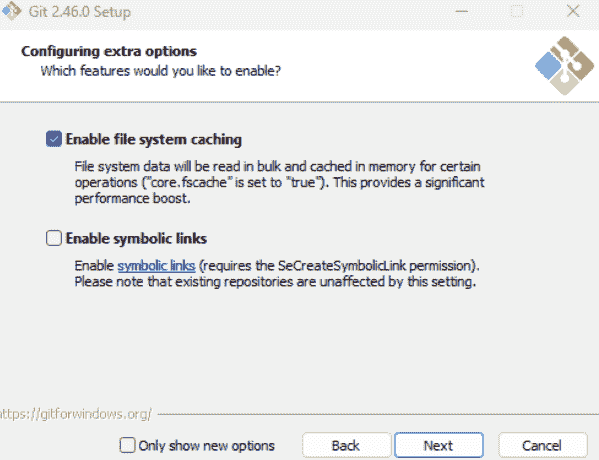Tick the Only show new options checkbox
The width and height of the screenshot is (599, 460).
pyautogui.click(x=127, y=445)
